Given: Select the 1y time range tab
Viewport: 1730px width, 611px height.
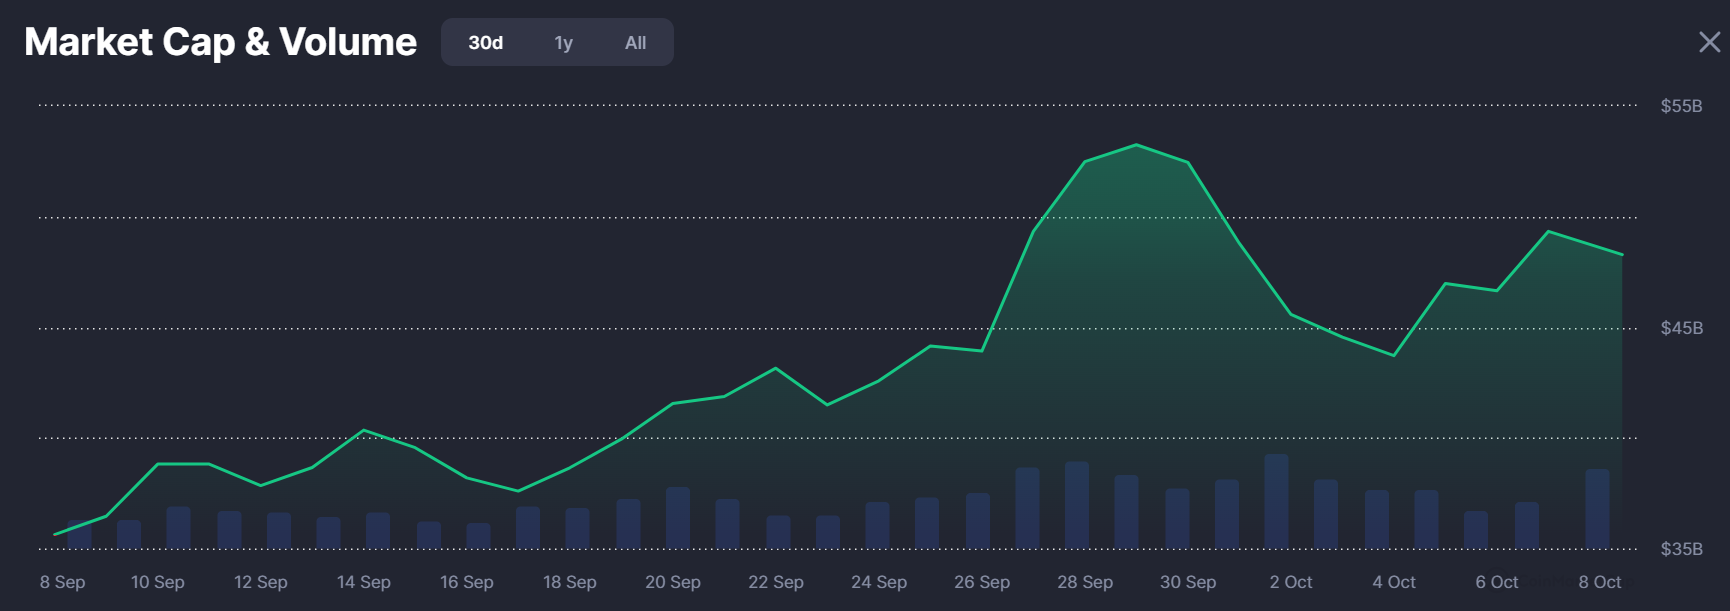Looking at the screenshot, I should pyautogui.click(x=564, y=43).
